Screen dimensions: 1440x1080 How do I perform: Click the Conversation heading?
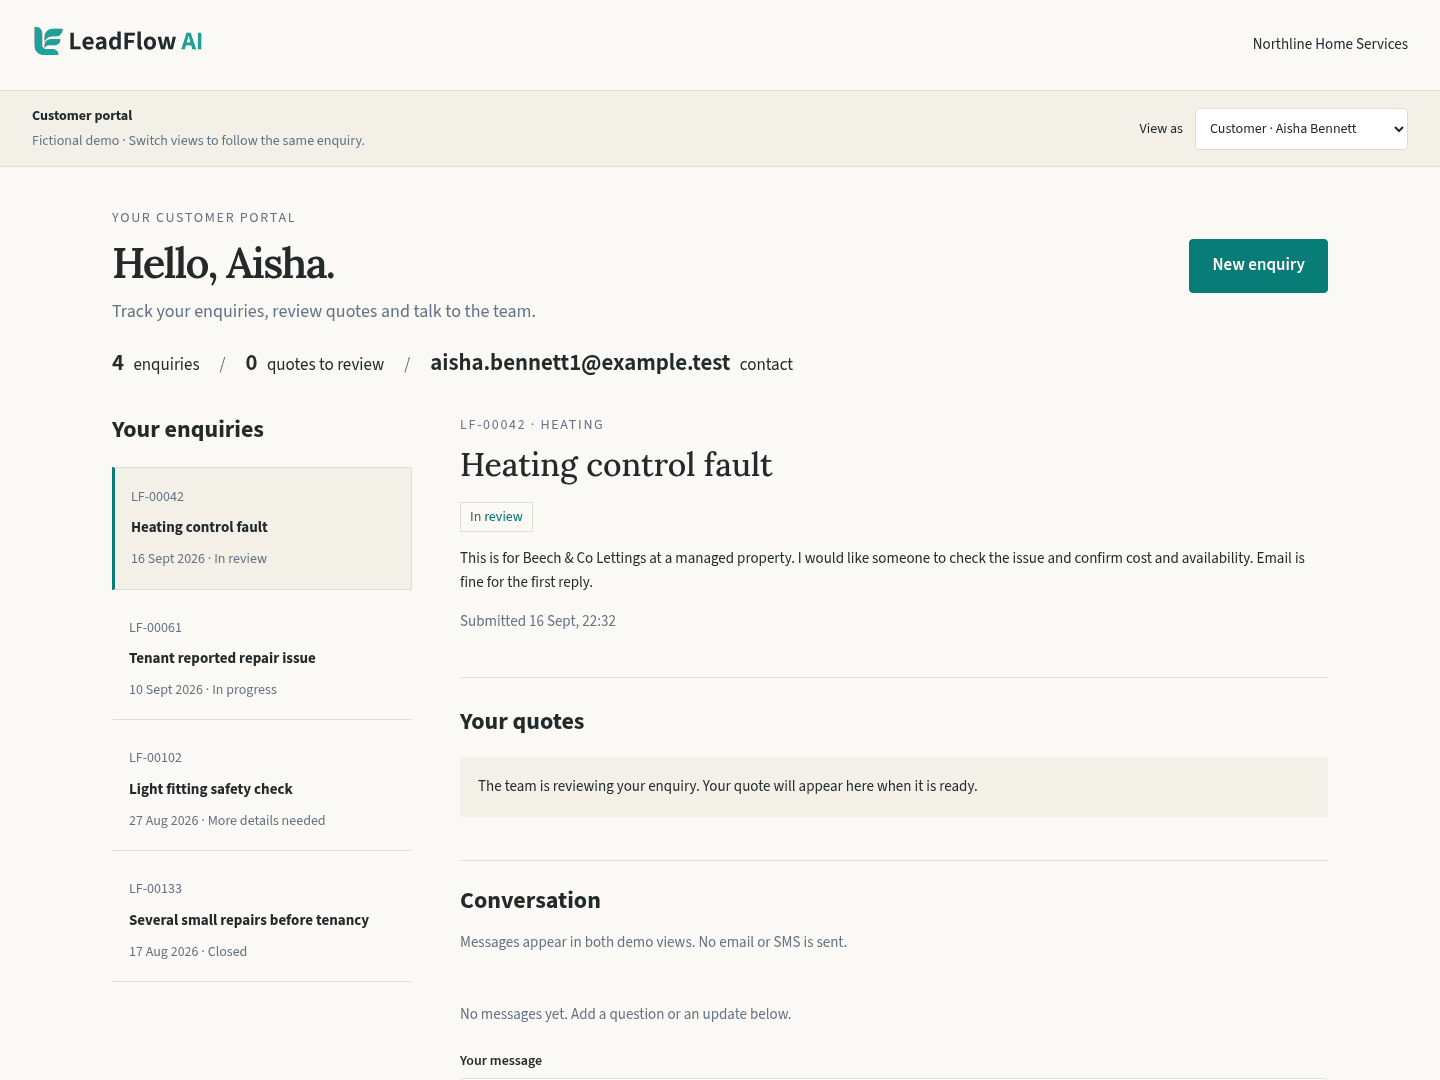click(x=530, y=901)
